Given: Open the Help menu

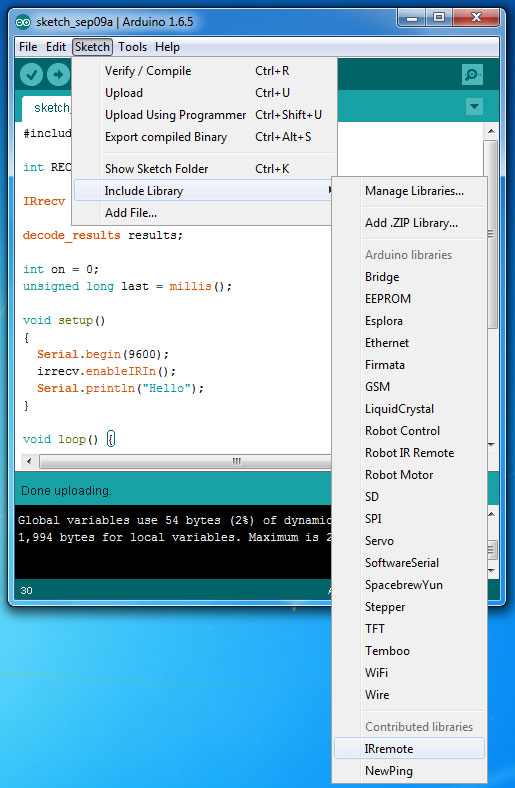Looking at the screenshot, I should (x=167, y=47).
